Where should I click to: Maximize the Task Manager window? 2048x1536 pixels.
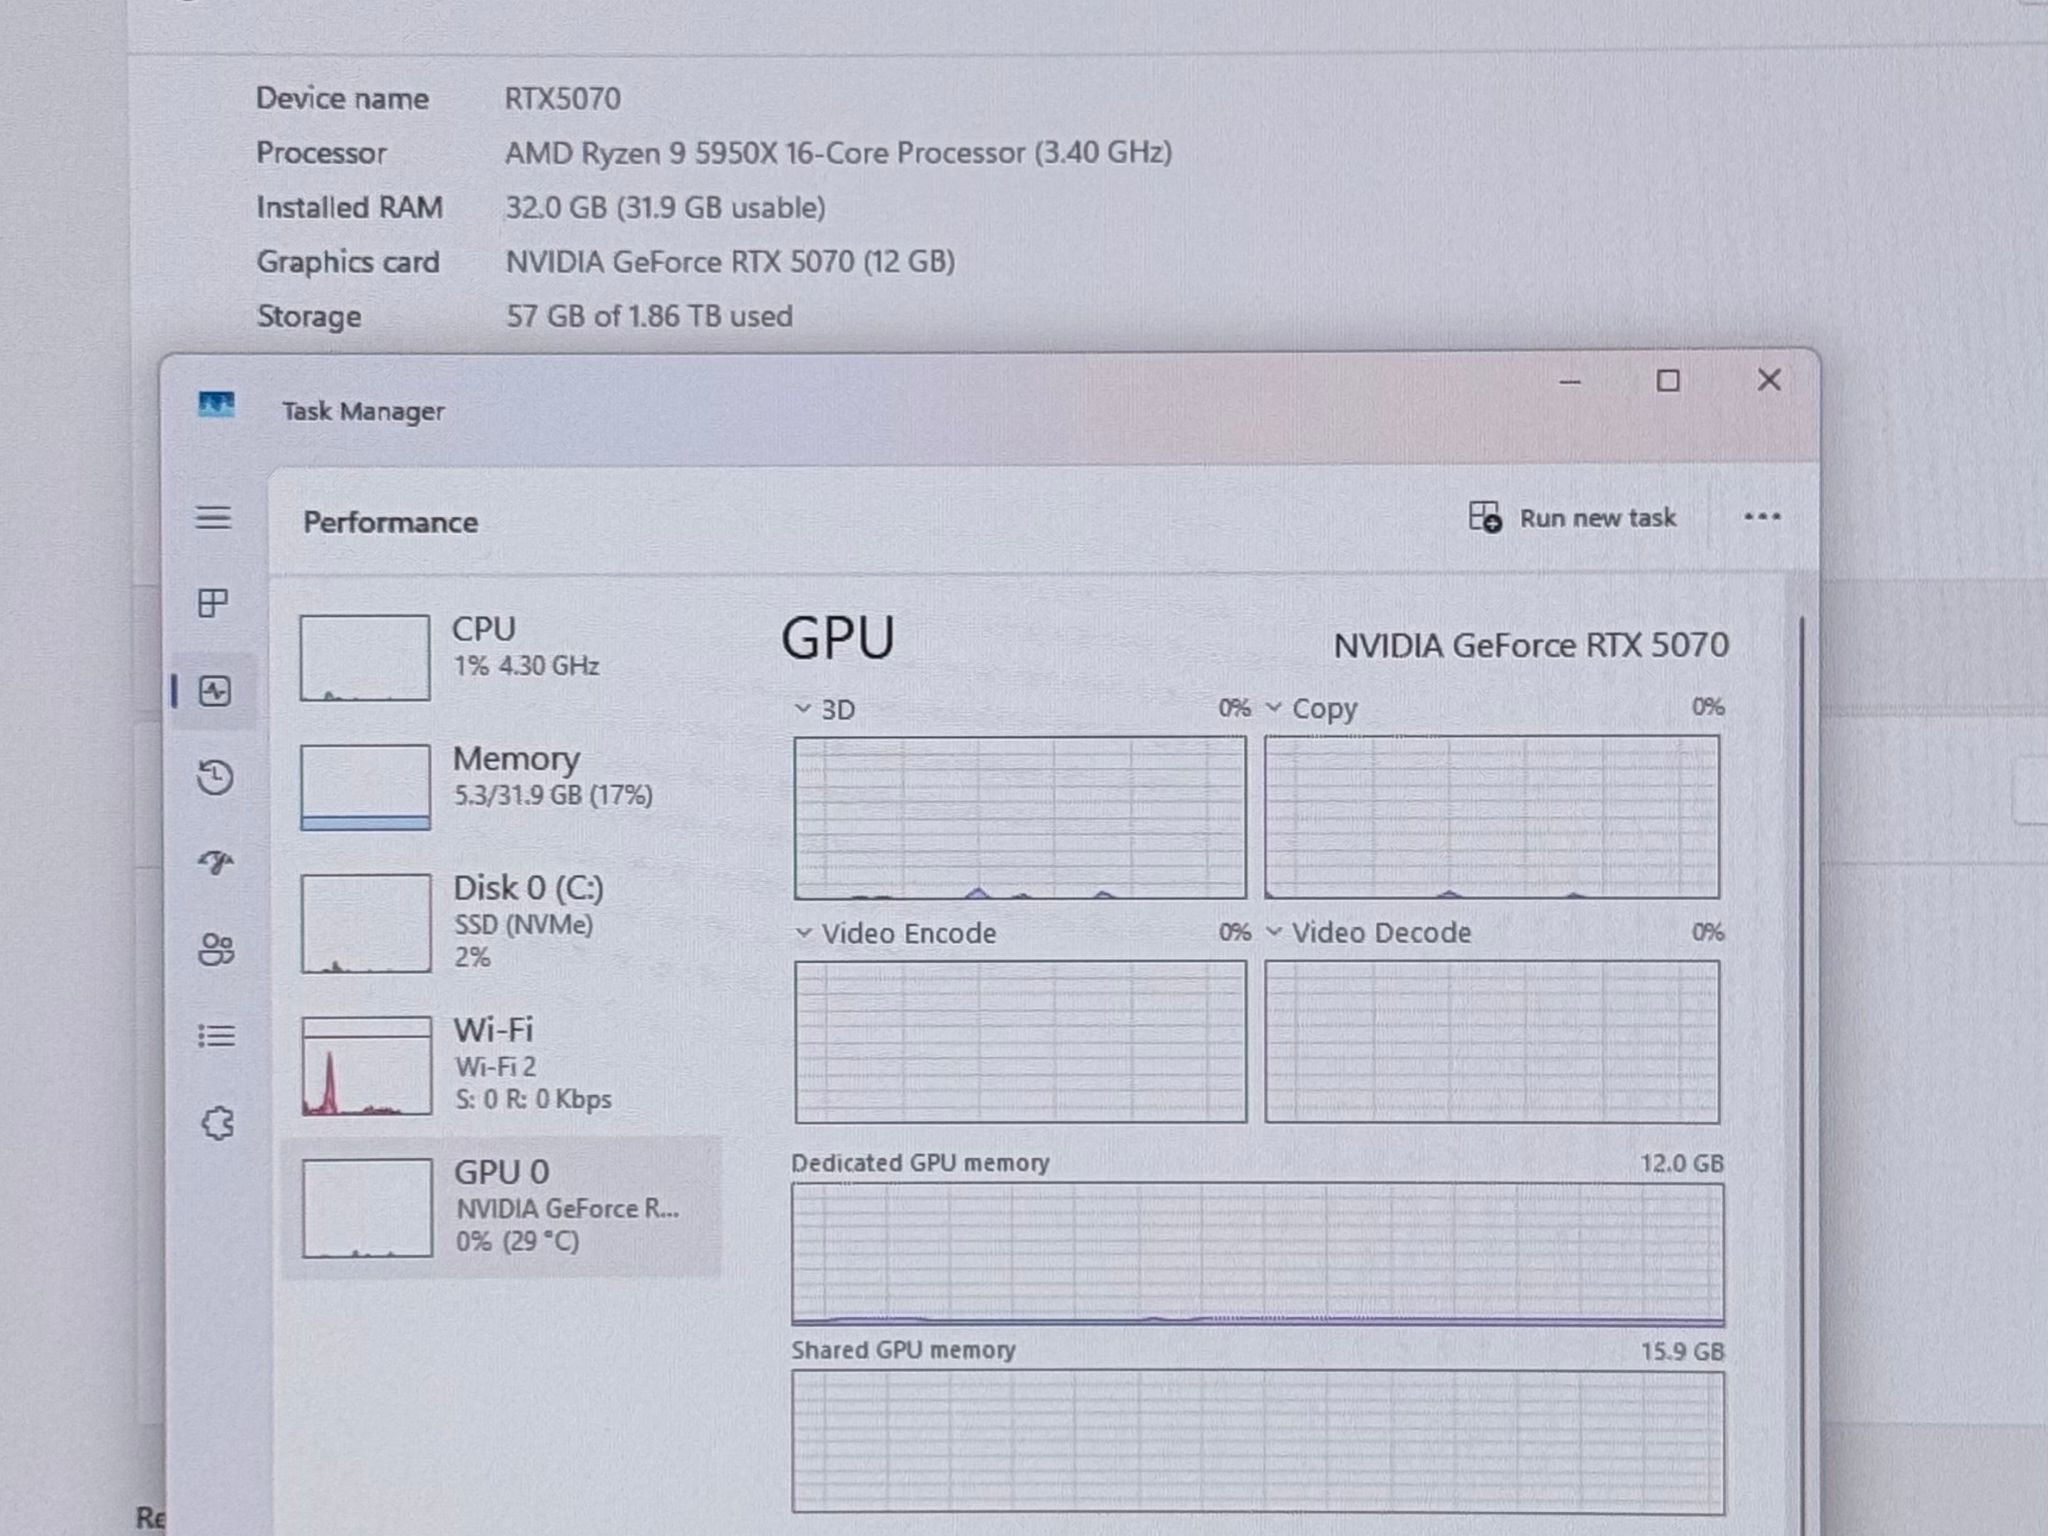click(x=1668, y=381)
